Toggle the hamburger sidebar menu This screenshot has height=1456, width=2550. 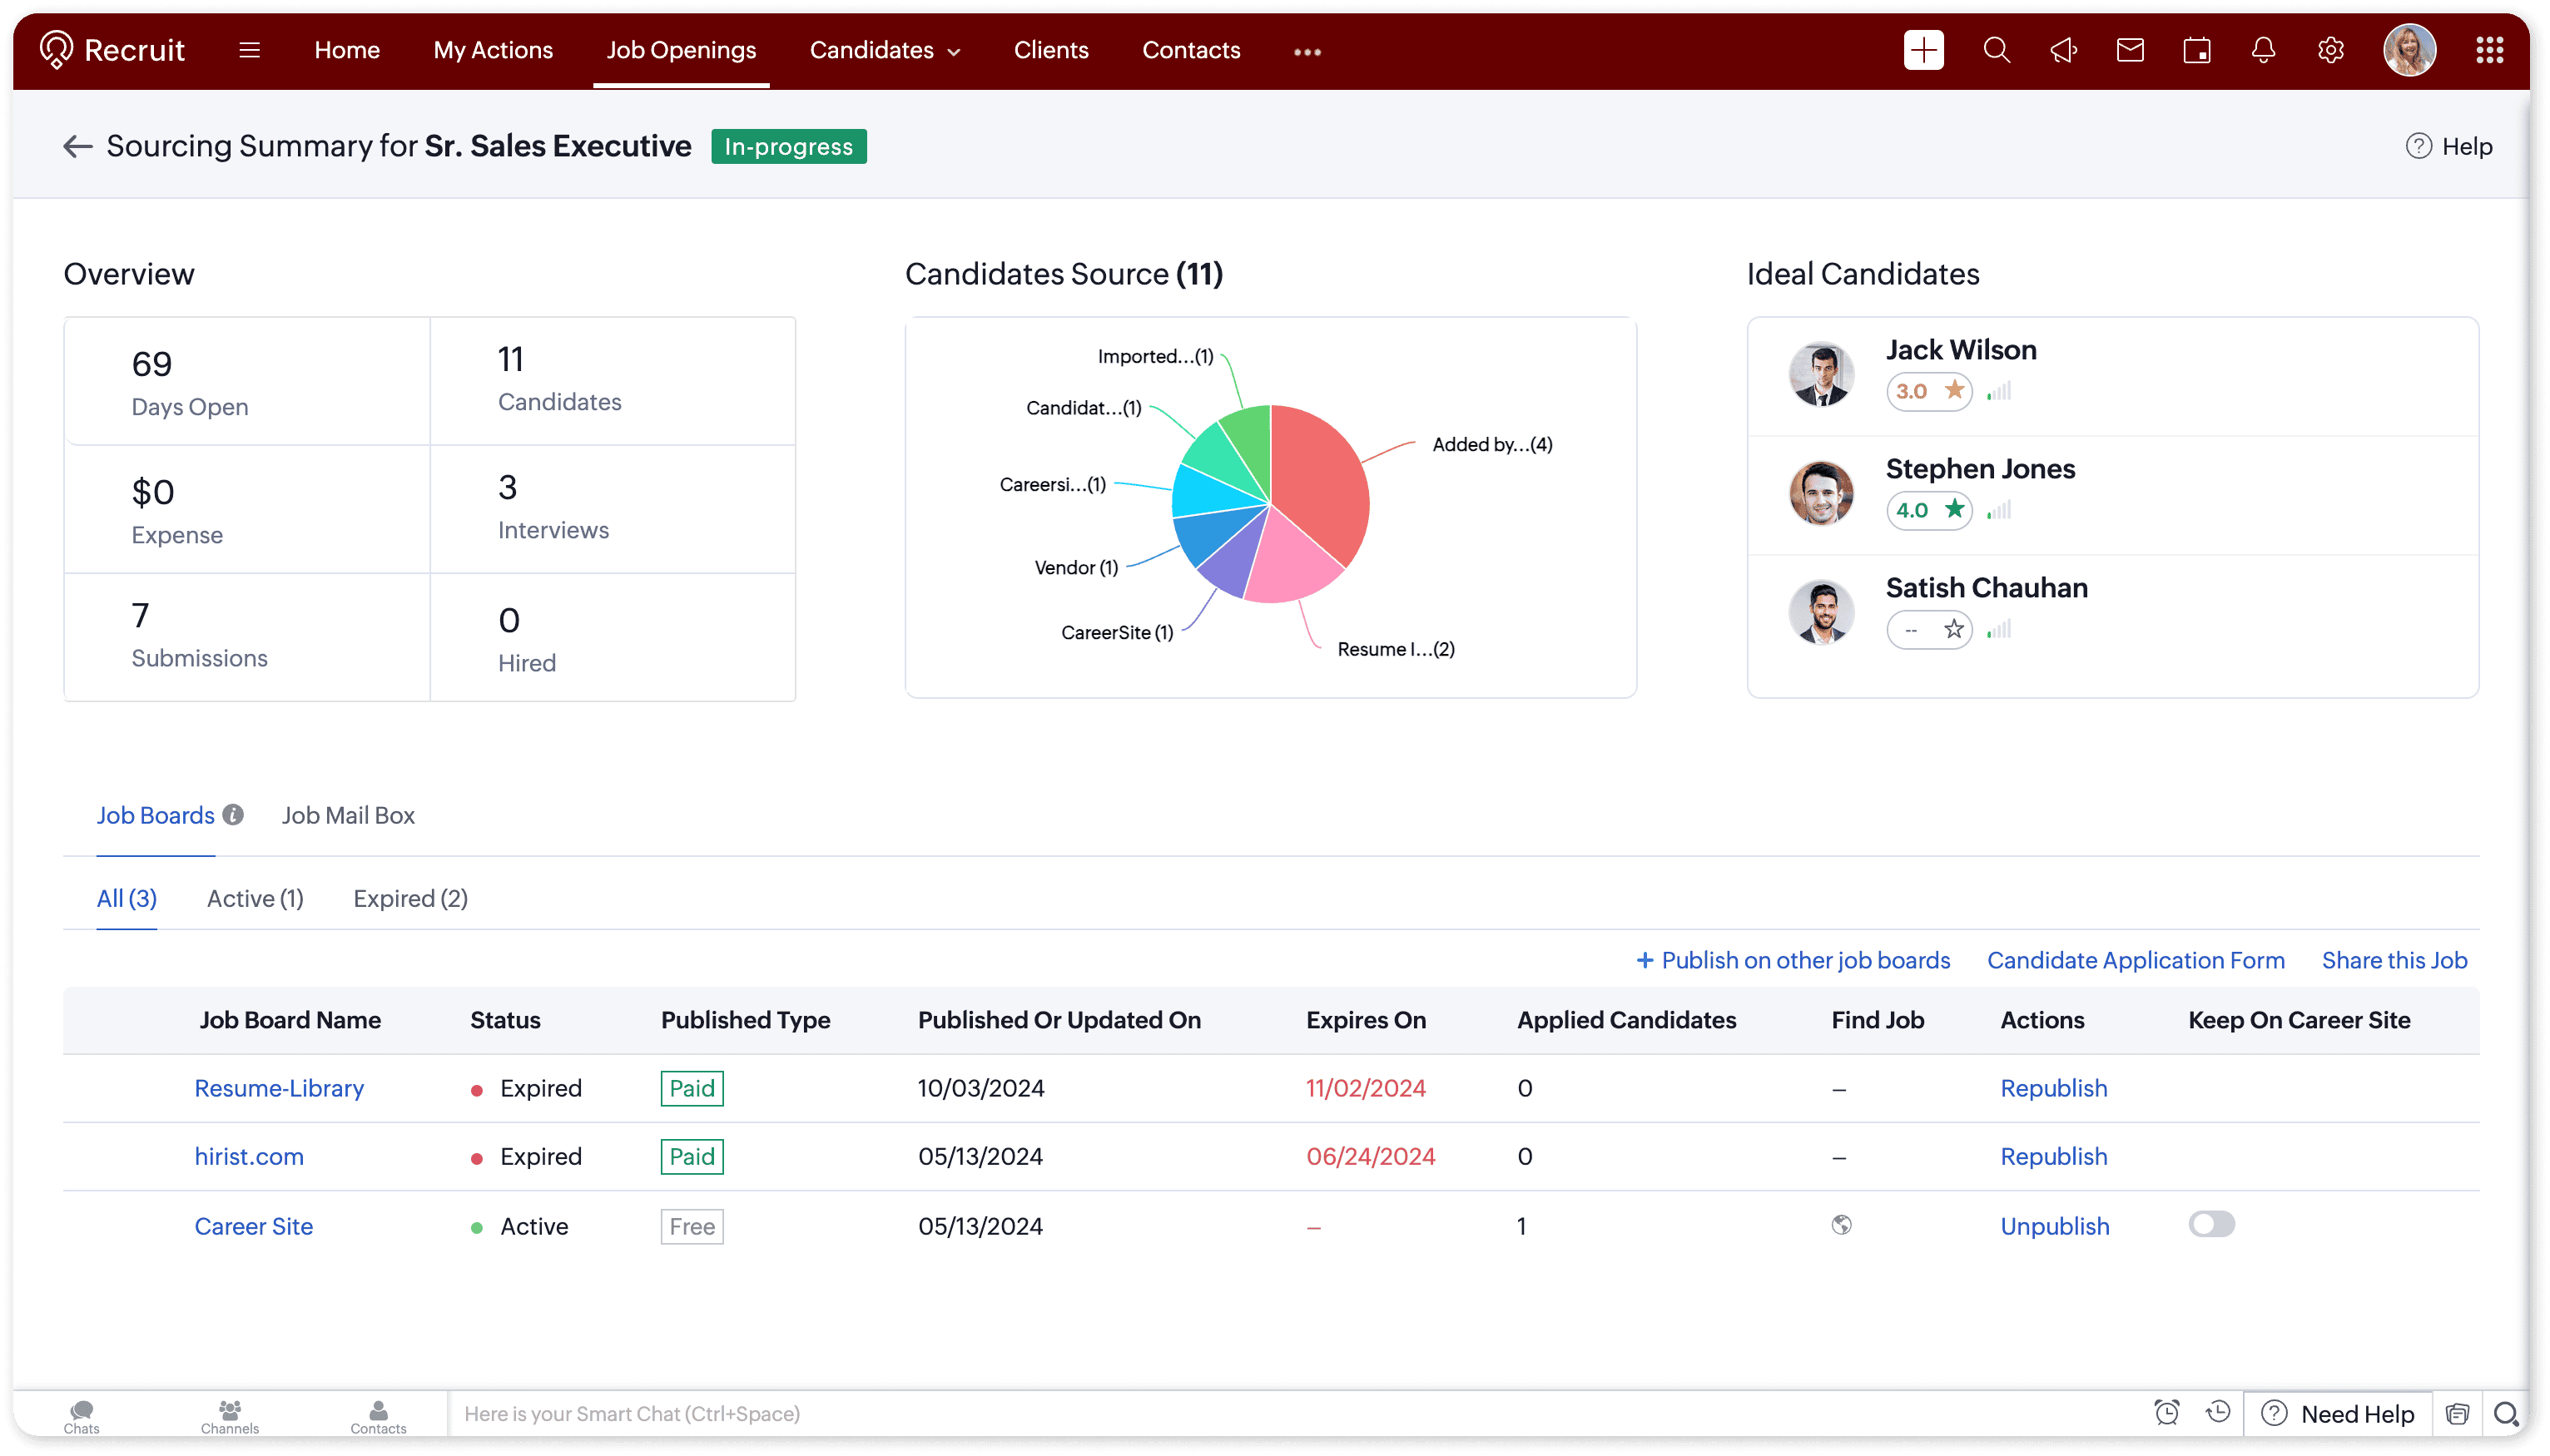(249, 50)
